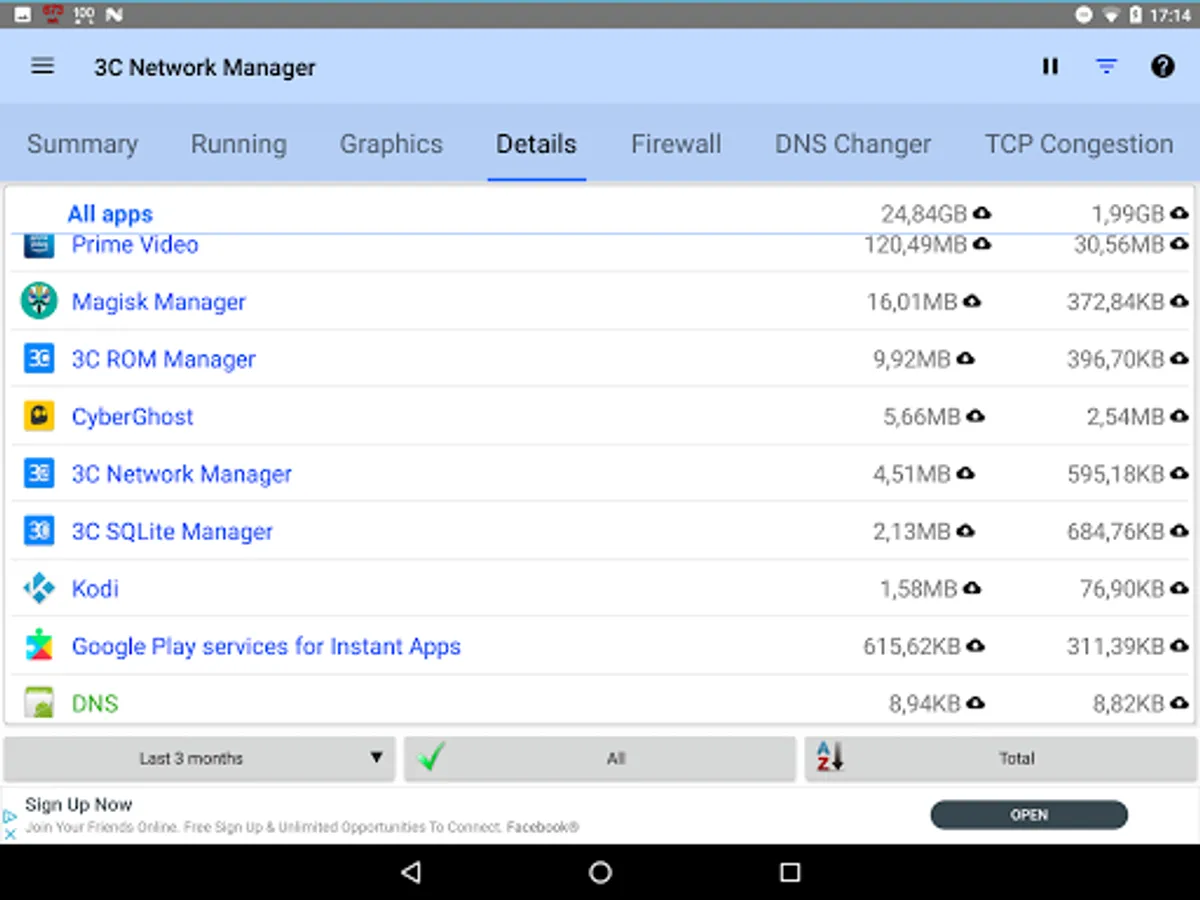Tap the Android home circle button
The height and width of the screenshot is (900, 1200).
[600, 872]
